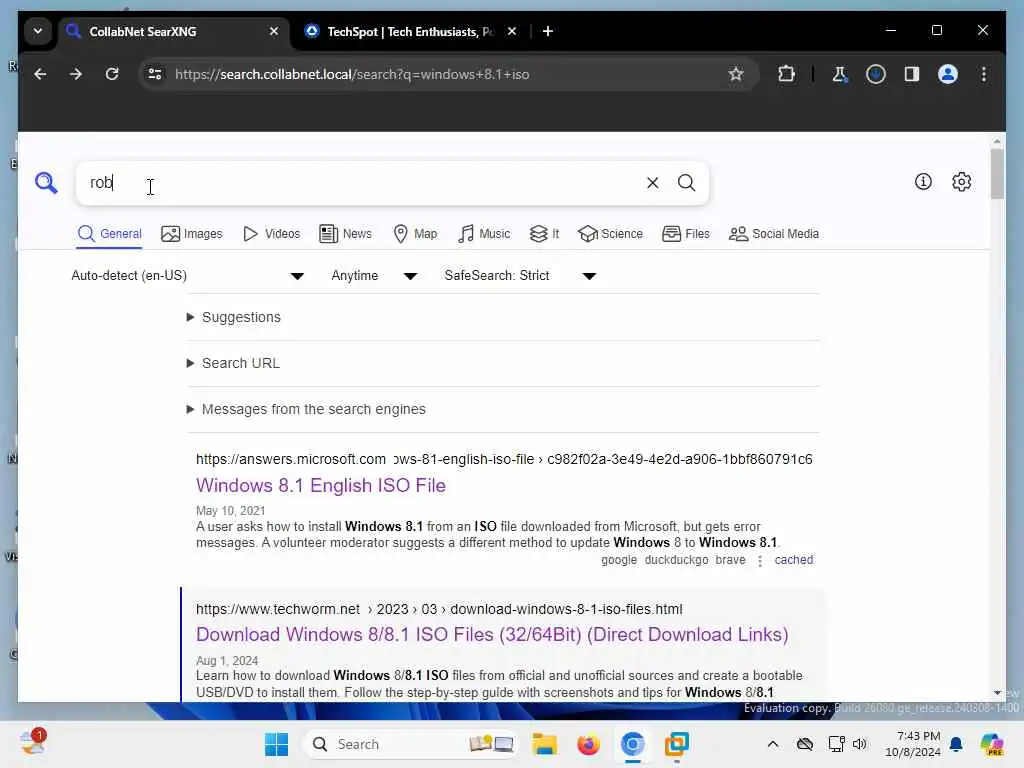
Task: Clear the search box with the X icon
Action: click(x=652, y=183)
